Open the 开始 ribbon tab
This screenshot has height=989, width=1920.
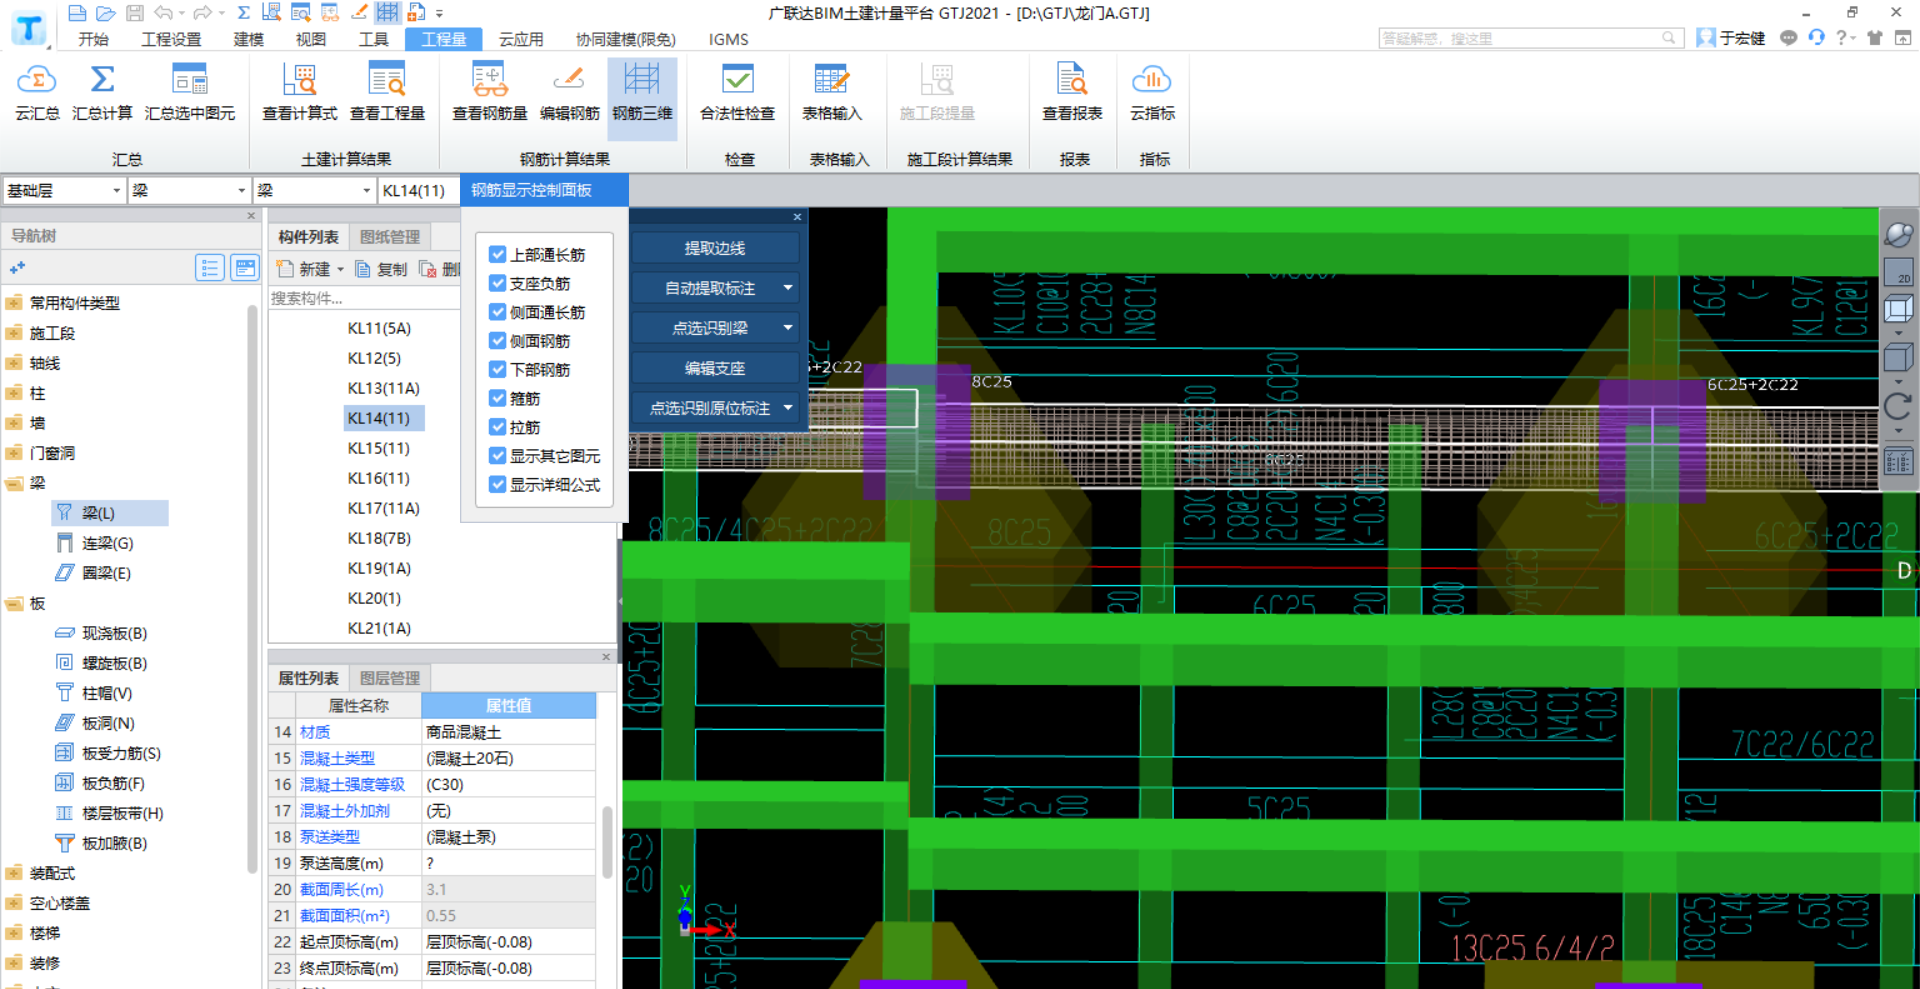pyautogui.click(x=93, y=39)
